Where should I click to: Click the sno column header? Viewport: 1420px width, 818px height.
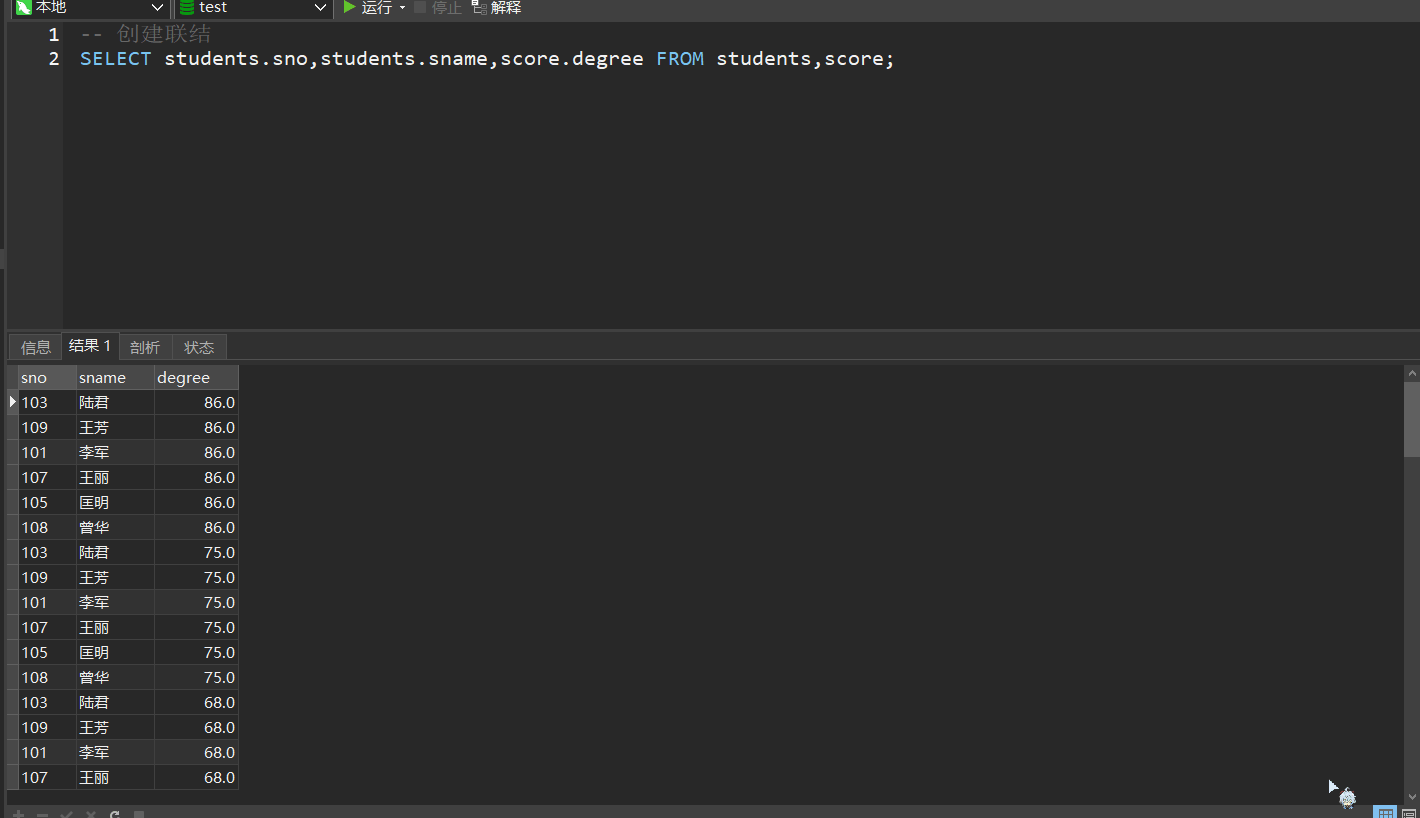(47, 378)
